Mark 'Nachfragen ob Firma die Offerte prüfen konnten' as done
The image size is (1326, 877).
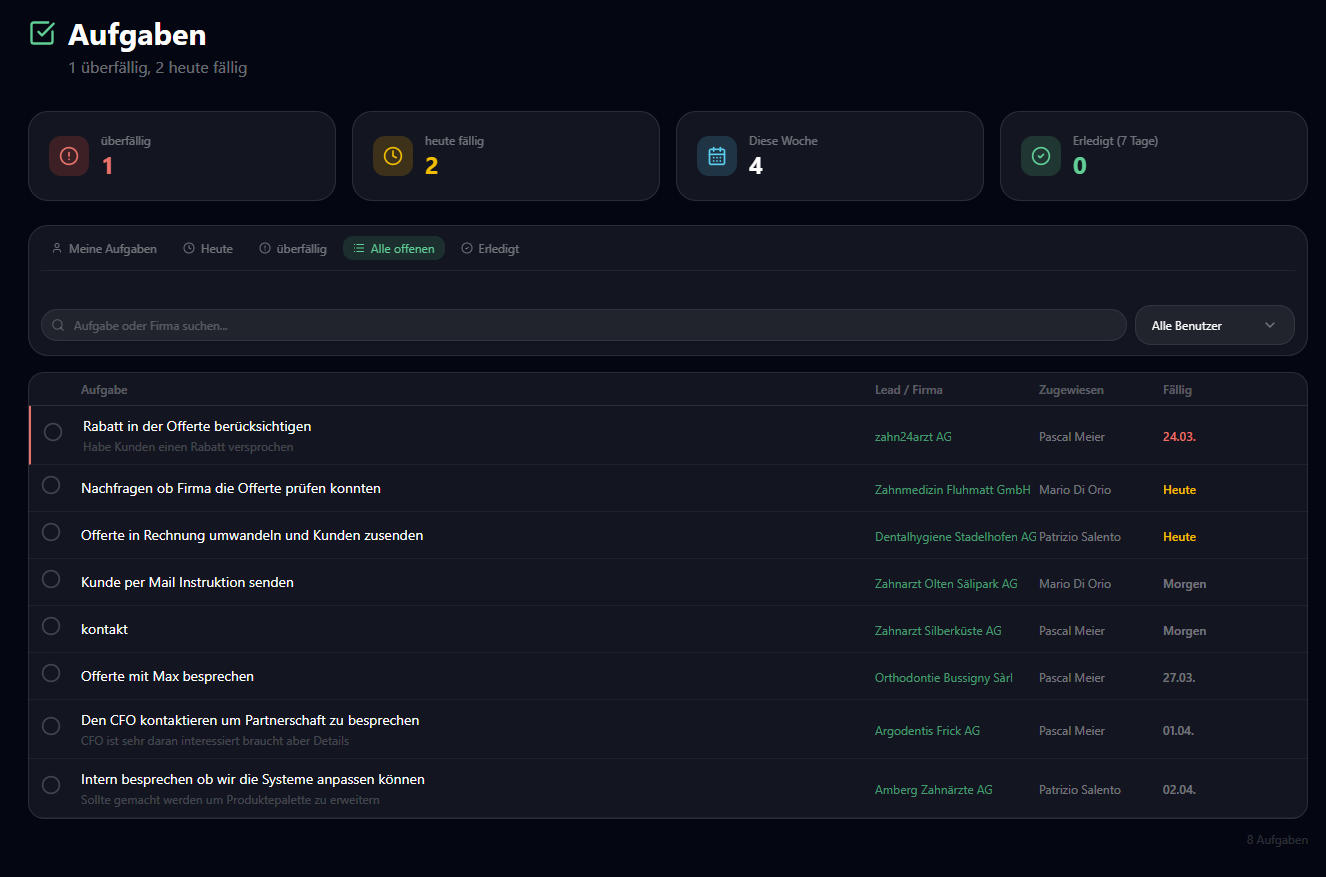51,485
